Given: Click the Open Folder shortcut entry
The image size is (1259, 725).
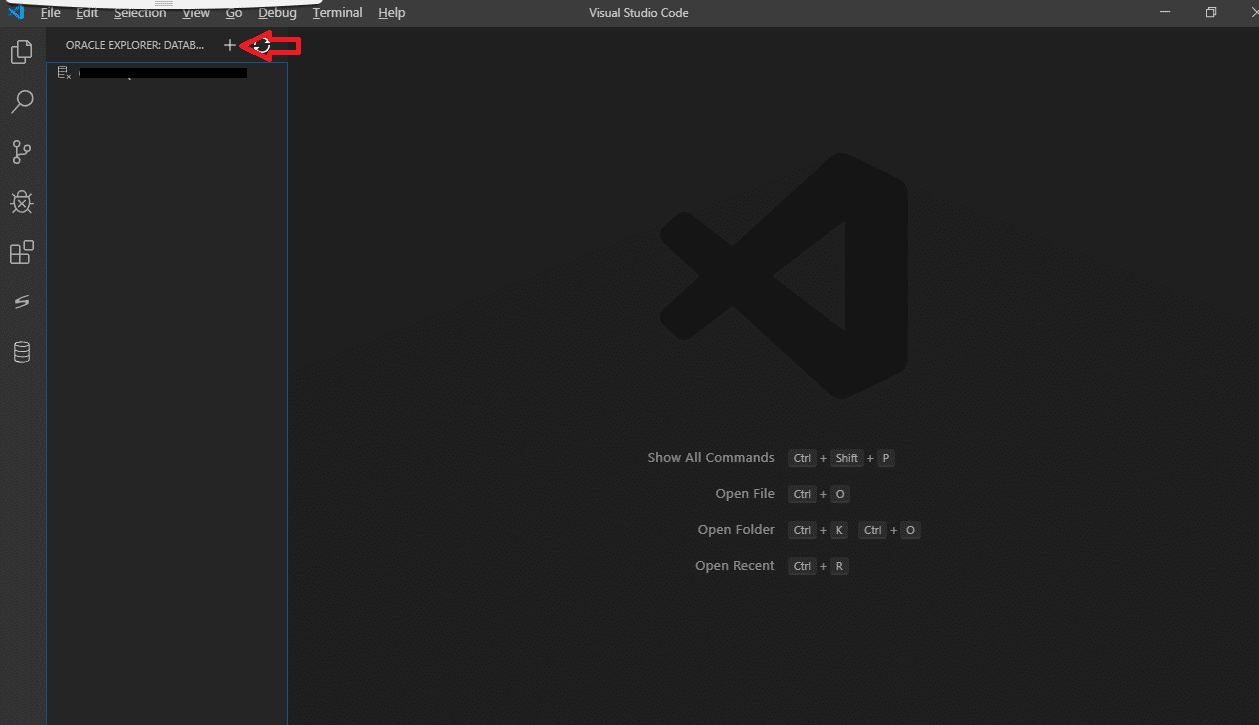Looking at the screenshot, I should coord(736,529).
